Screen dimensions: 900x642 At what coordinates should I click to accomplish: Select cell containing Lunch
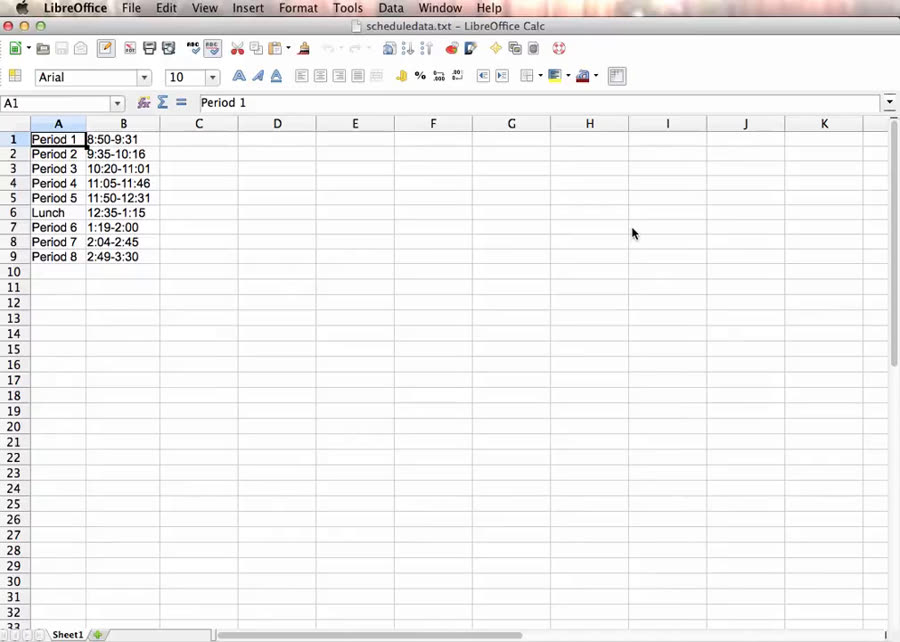(58, 213)
